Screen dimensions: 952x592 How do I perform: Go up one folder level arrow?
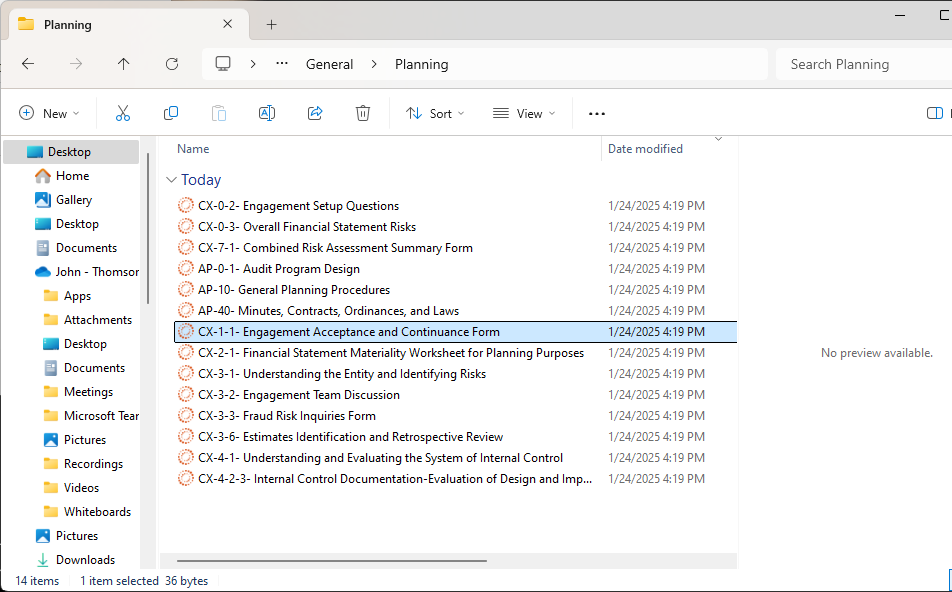click(x=124, y=64)
